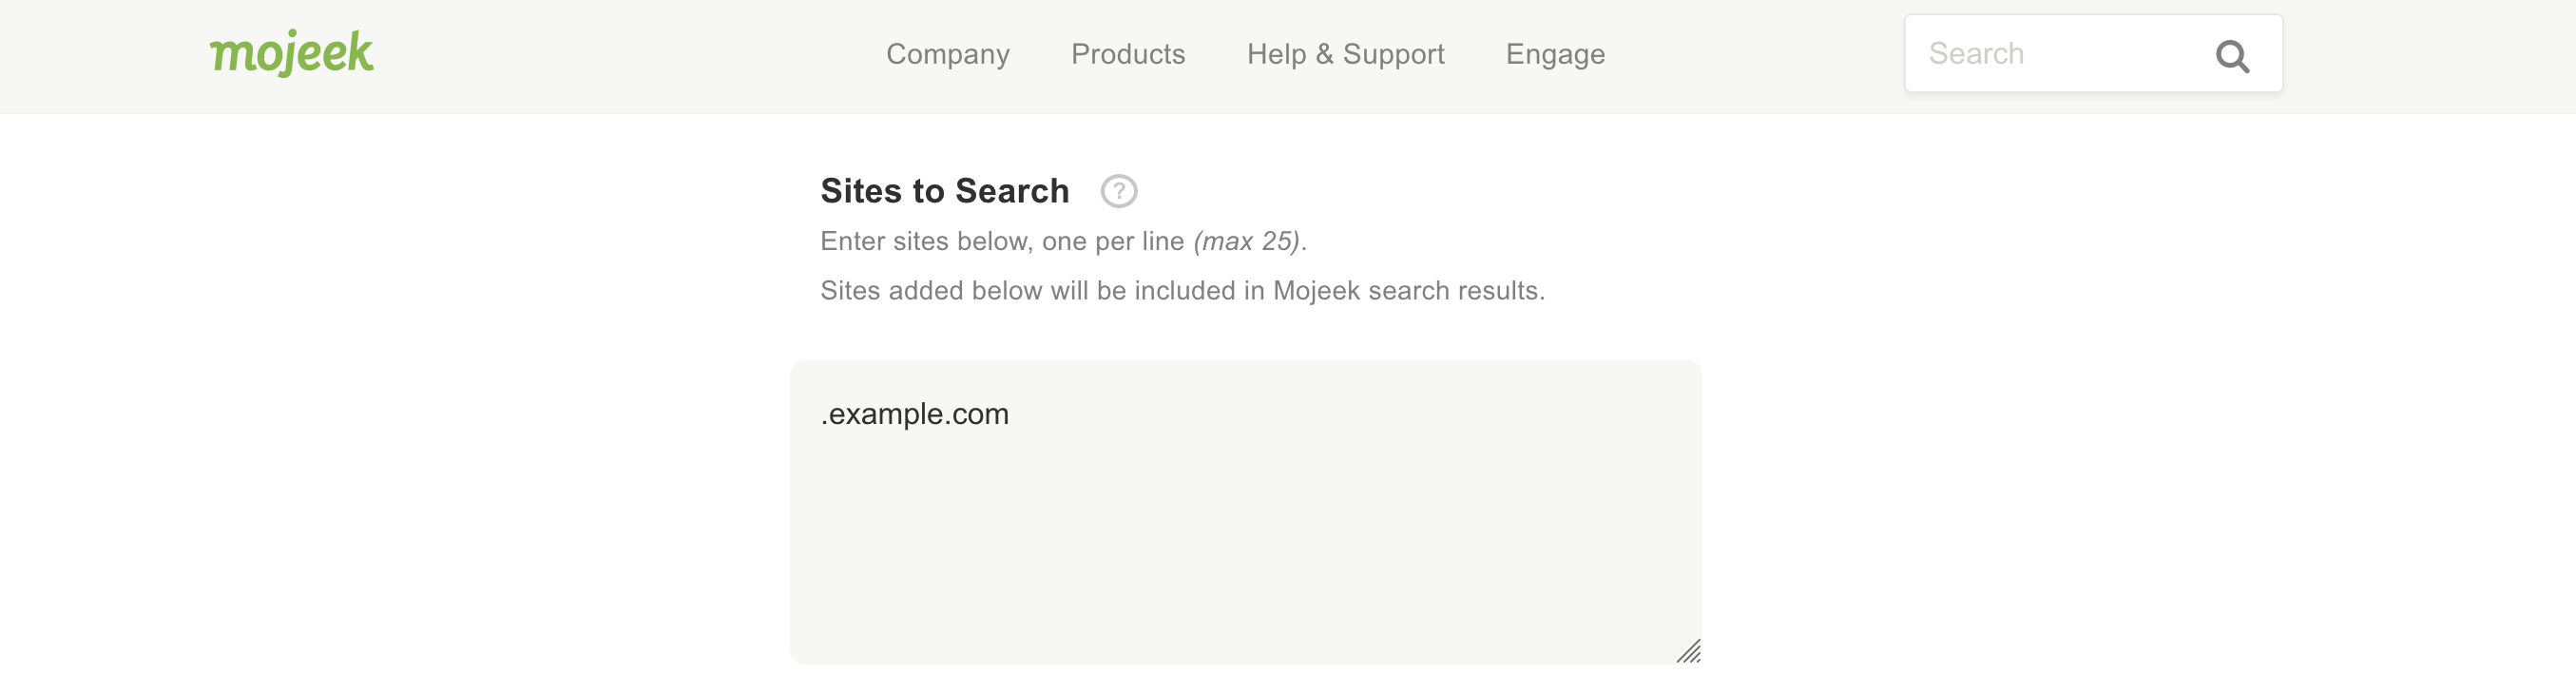Viewport: 2576px width, 694px height.
Task: Click the italic (max 25) text
Action: coord(1246,241)
